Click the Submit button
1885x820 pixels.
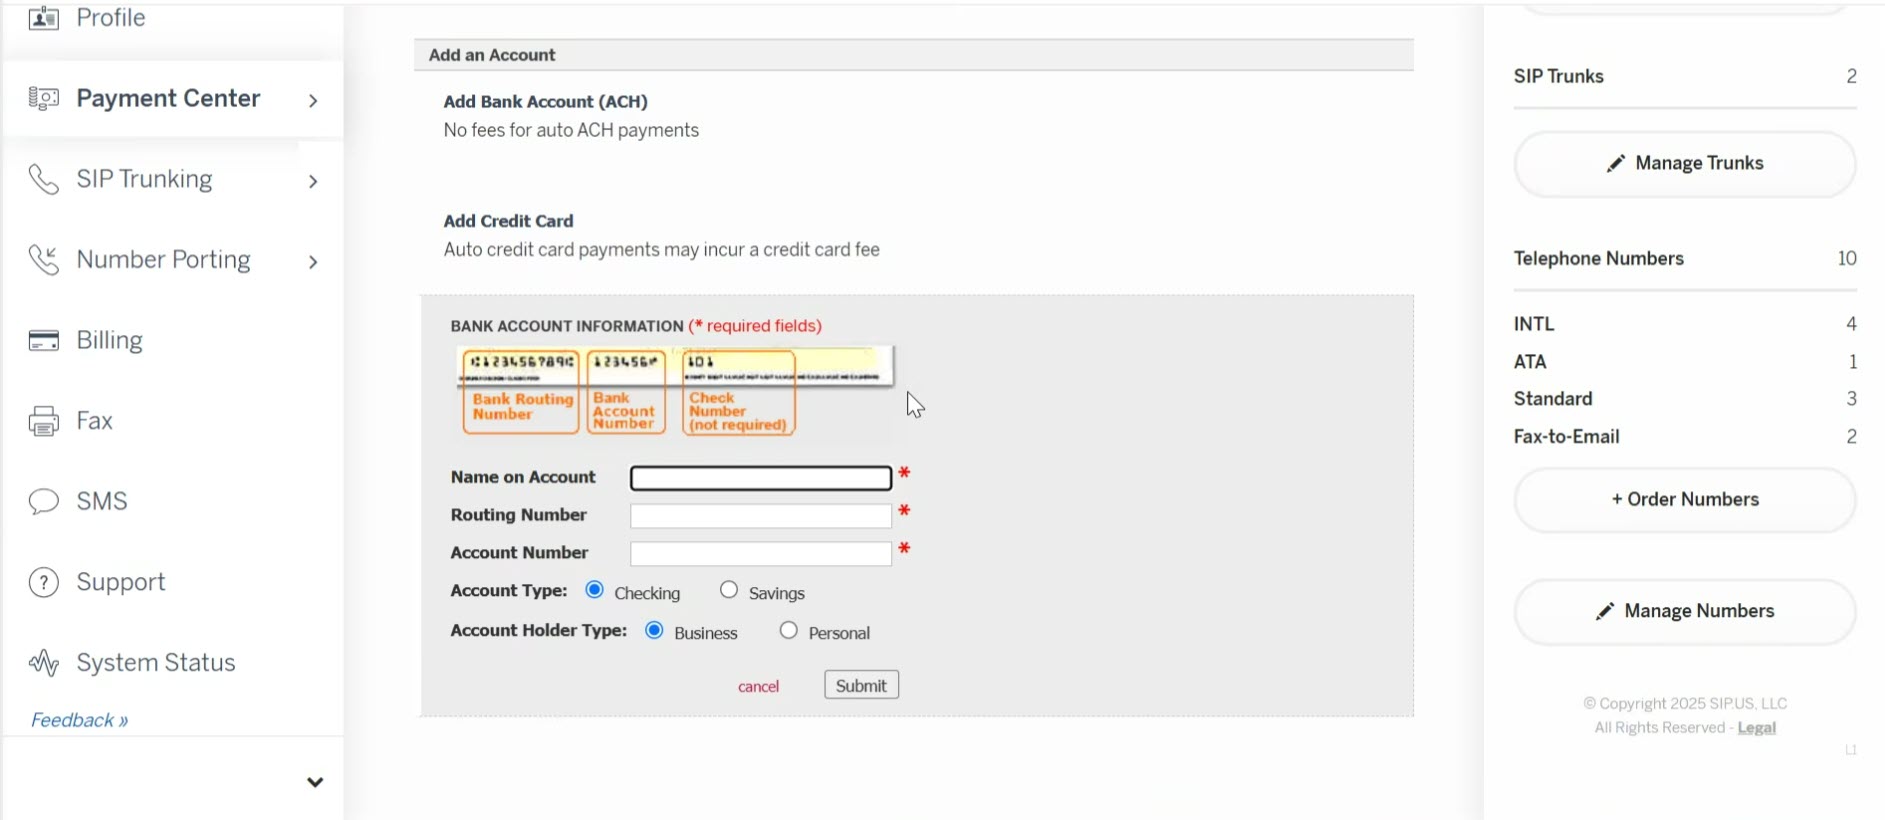(861, 685)
